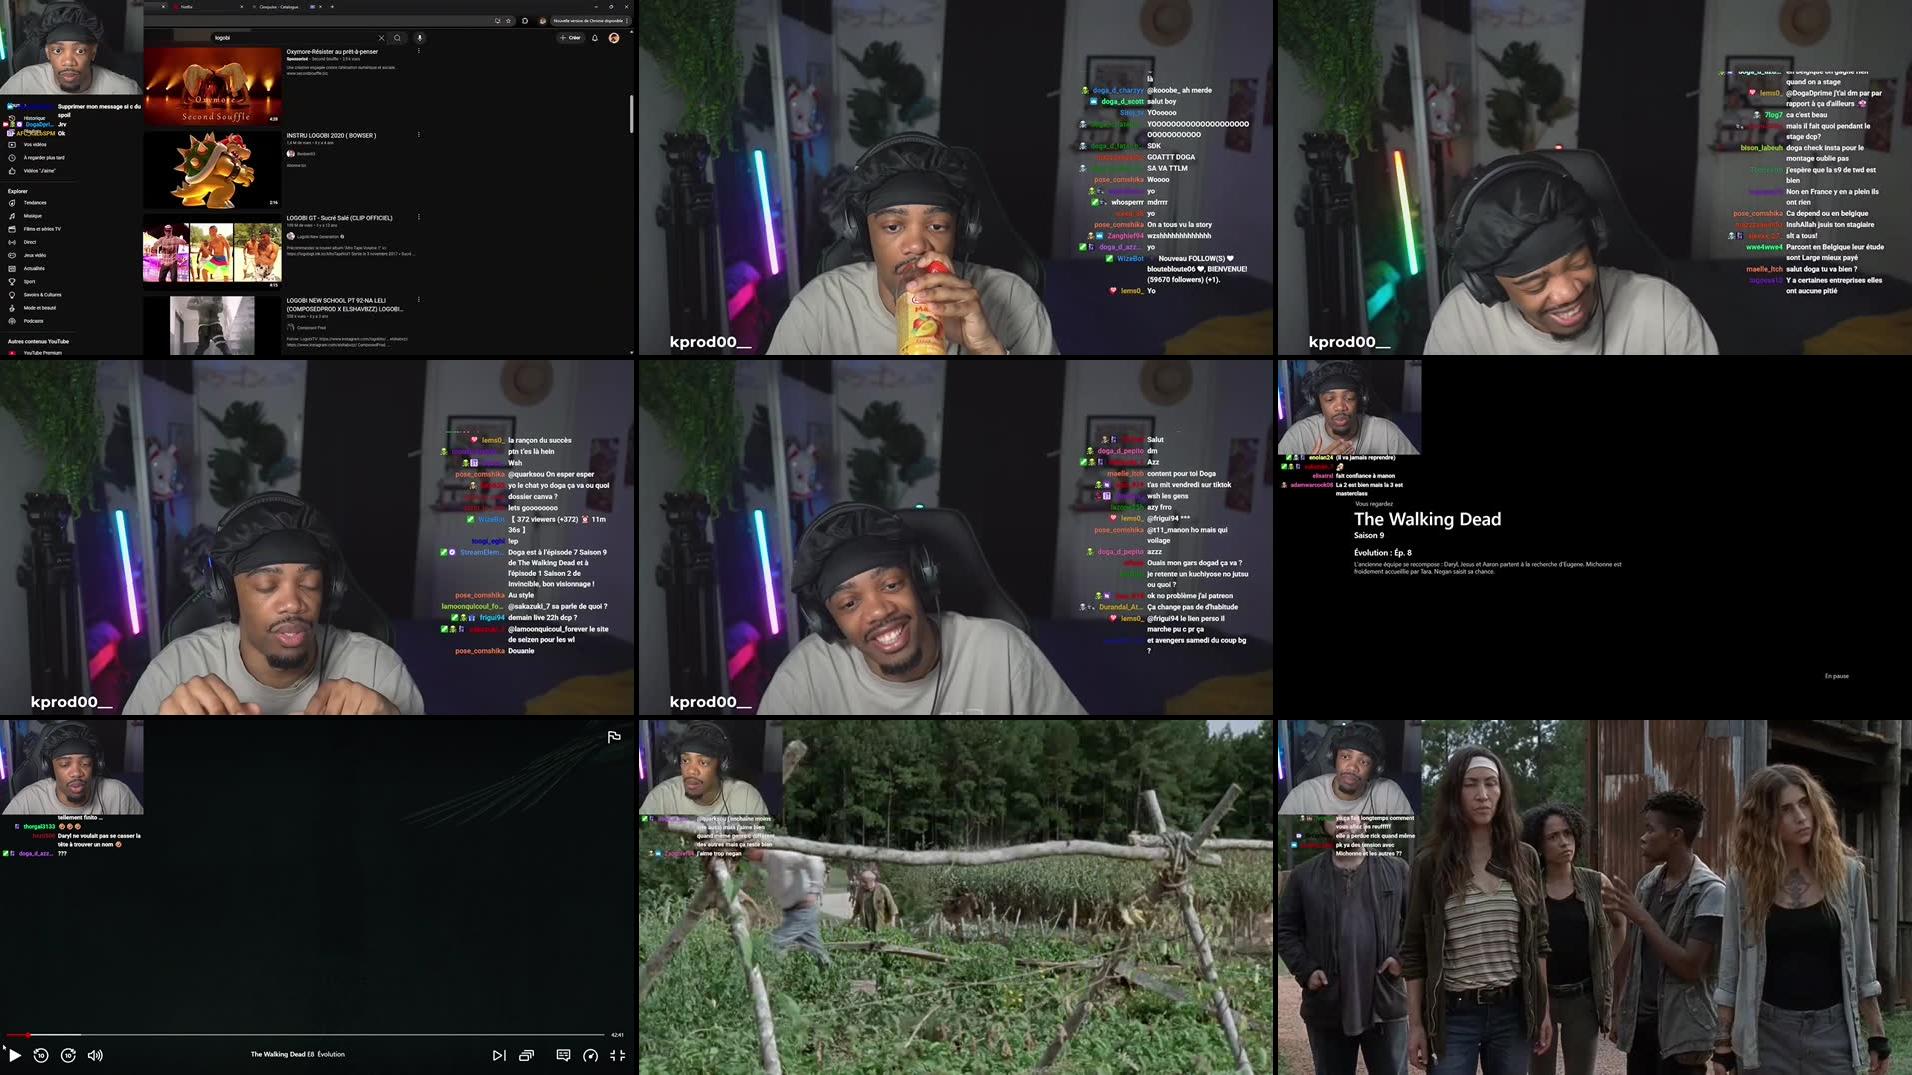
Task: Click title LOGOBI GT - Sucré Salé (CLIP OFFICIEL)
Action: click(339, 218)
